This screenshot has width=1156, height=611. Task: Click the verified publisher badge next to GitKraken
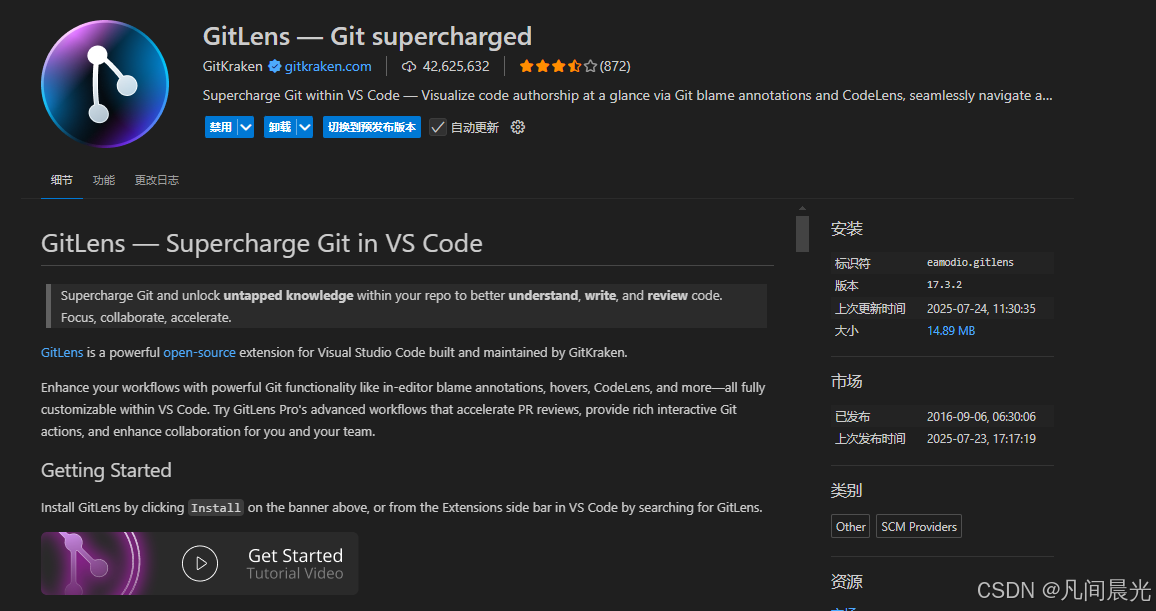pos(274,66)
